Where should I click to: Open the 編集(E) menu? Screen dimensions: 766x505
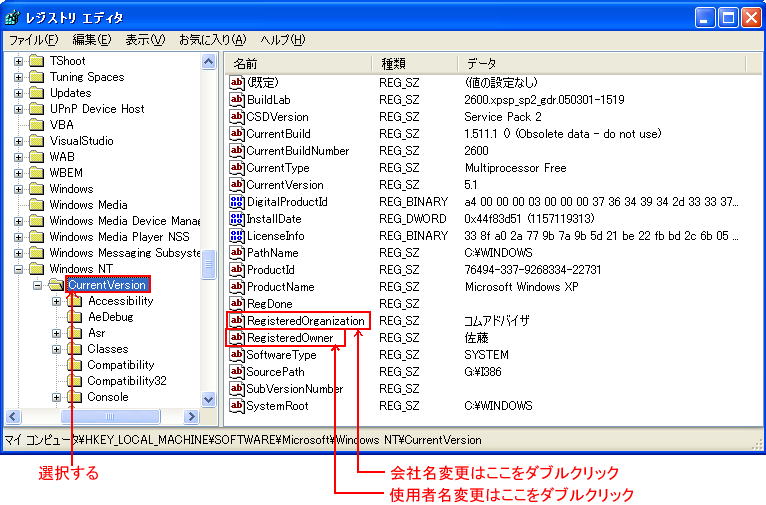[x=92, y=40]
